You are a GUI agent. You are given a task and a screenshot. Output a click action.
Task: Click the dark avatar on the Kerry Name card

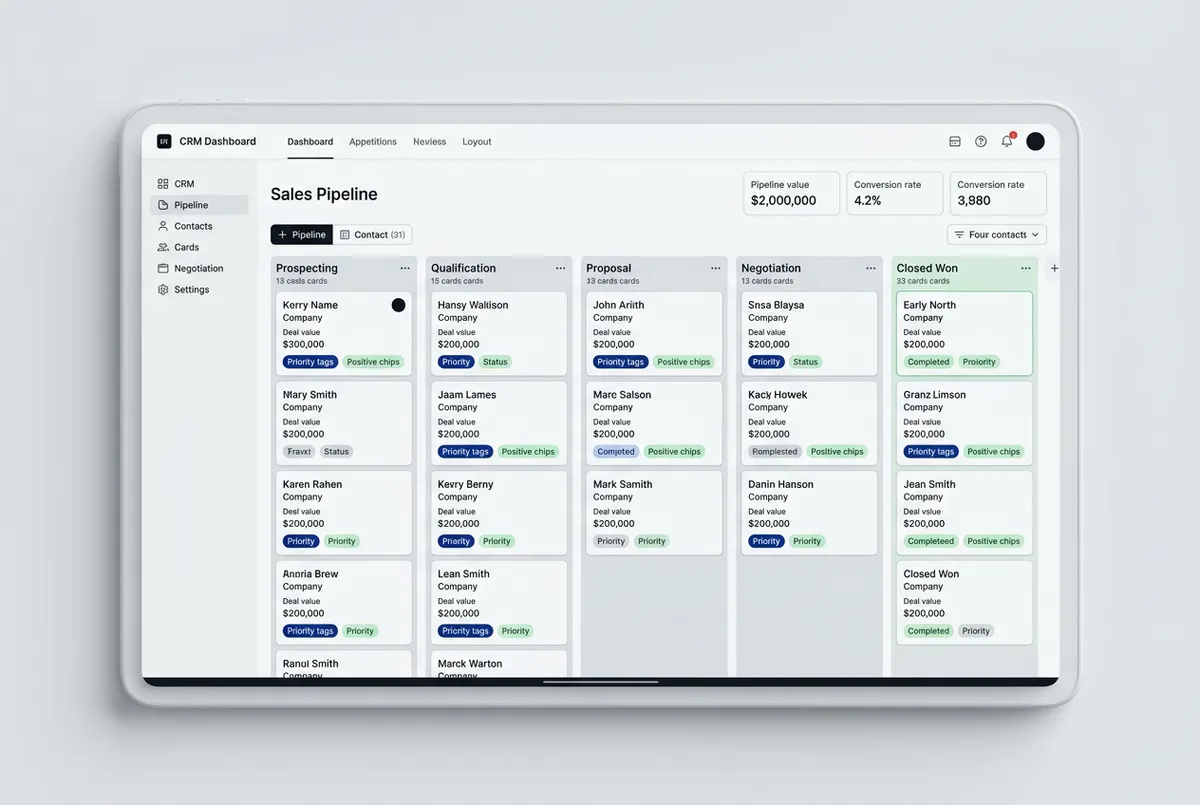(398, 305)
